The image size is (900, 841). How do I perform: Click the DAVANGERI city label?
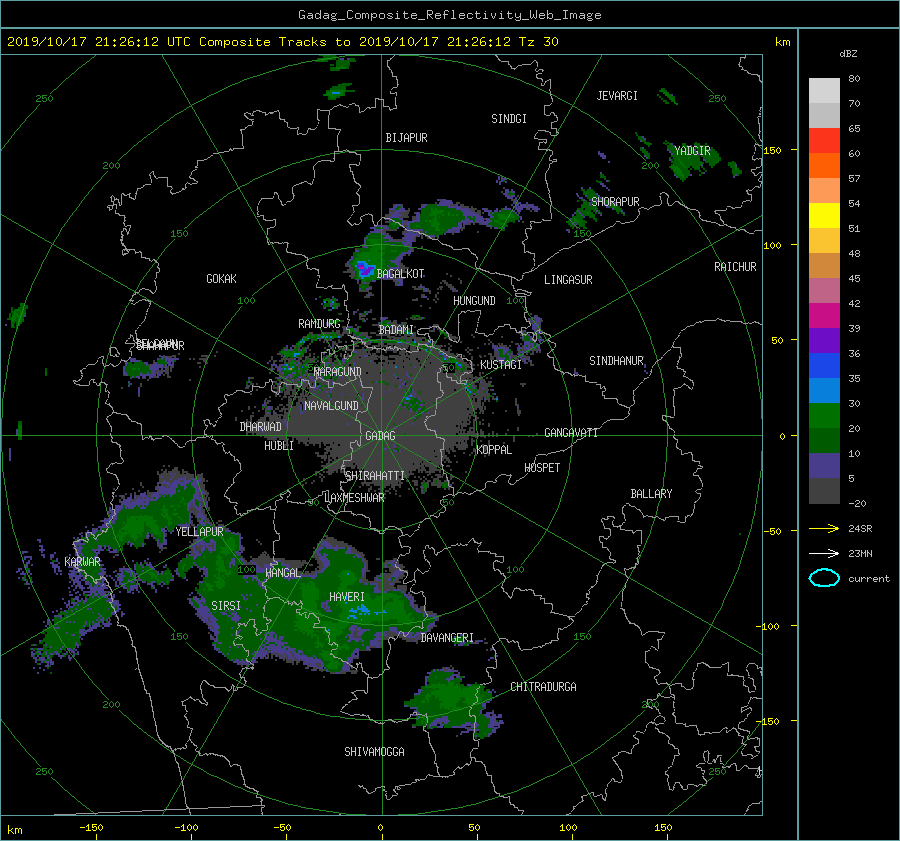(447, 638)
